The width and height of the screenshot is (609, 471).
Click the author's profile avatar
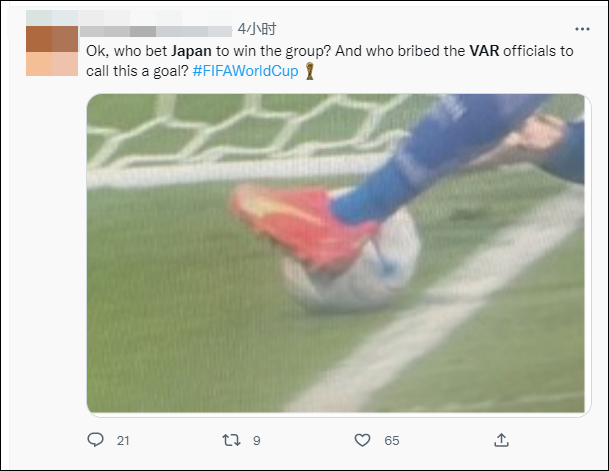pyautogui.click(x=52, y=50)
